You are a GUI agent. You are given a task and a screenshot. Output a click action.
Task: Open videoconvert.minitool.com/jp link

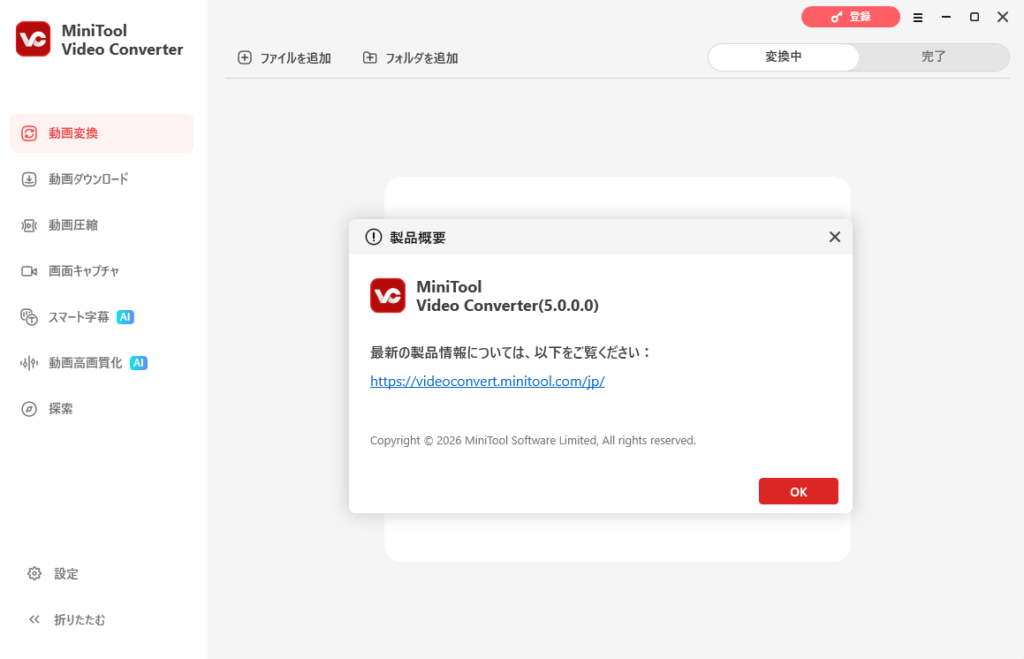pos(487,381)
